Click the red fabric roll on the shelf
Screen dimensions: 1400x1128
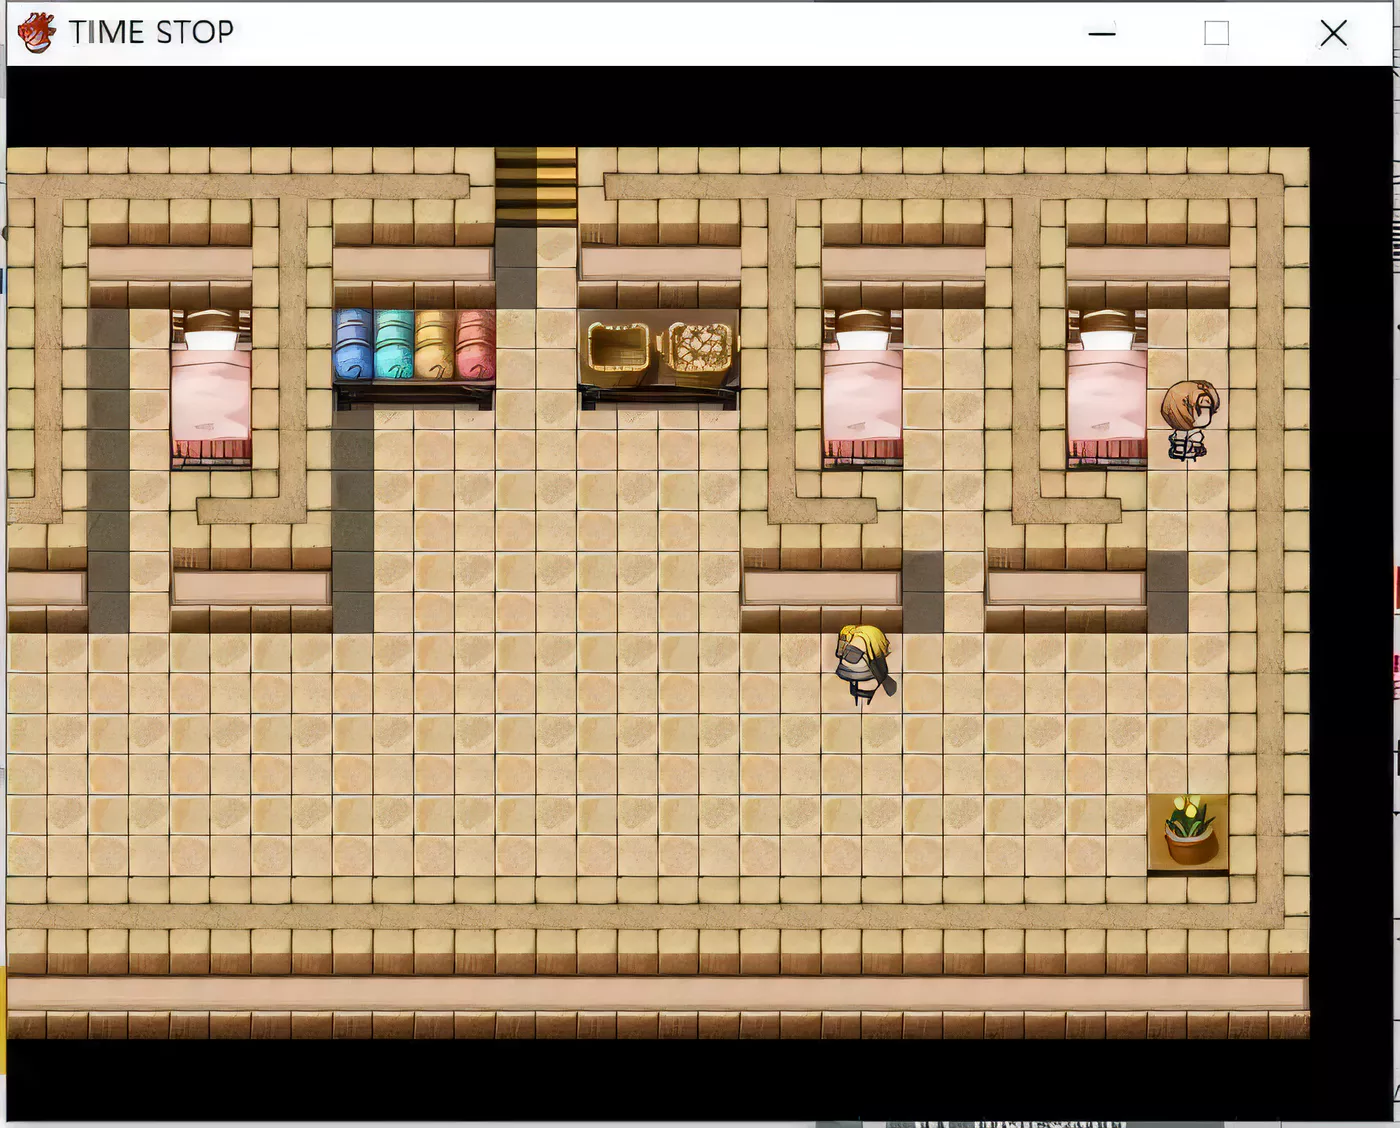click(x=475, y=345)
